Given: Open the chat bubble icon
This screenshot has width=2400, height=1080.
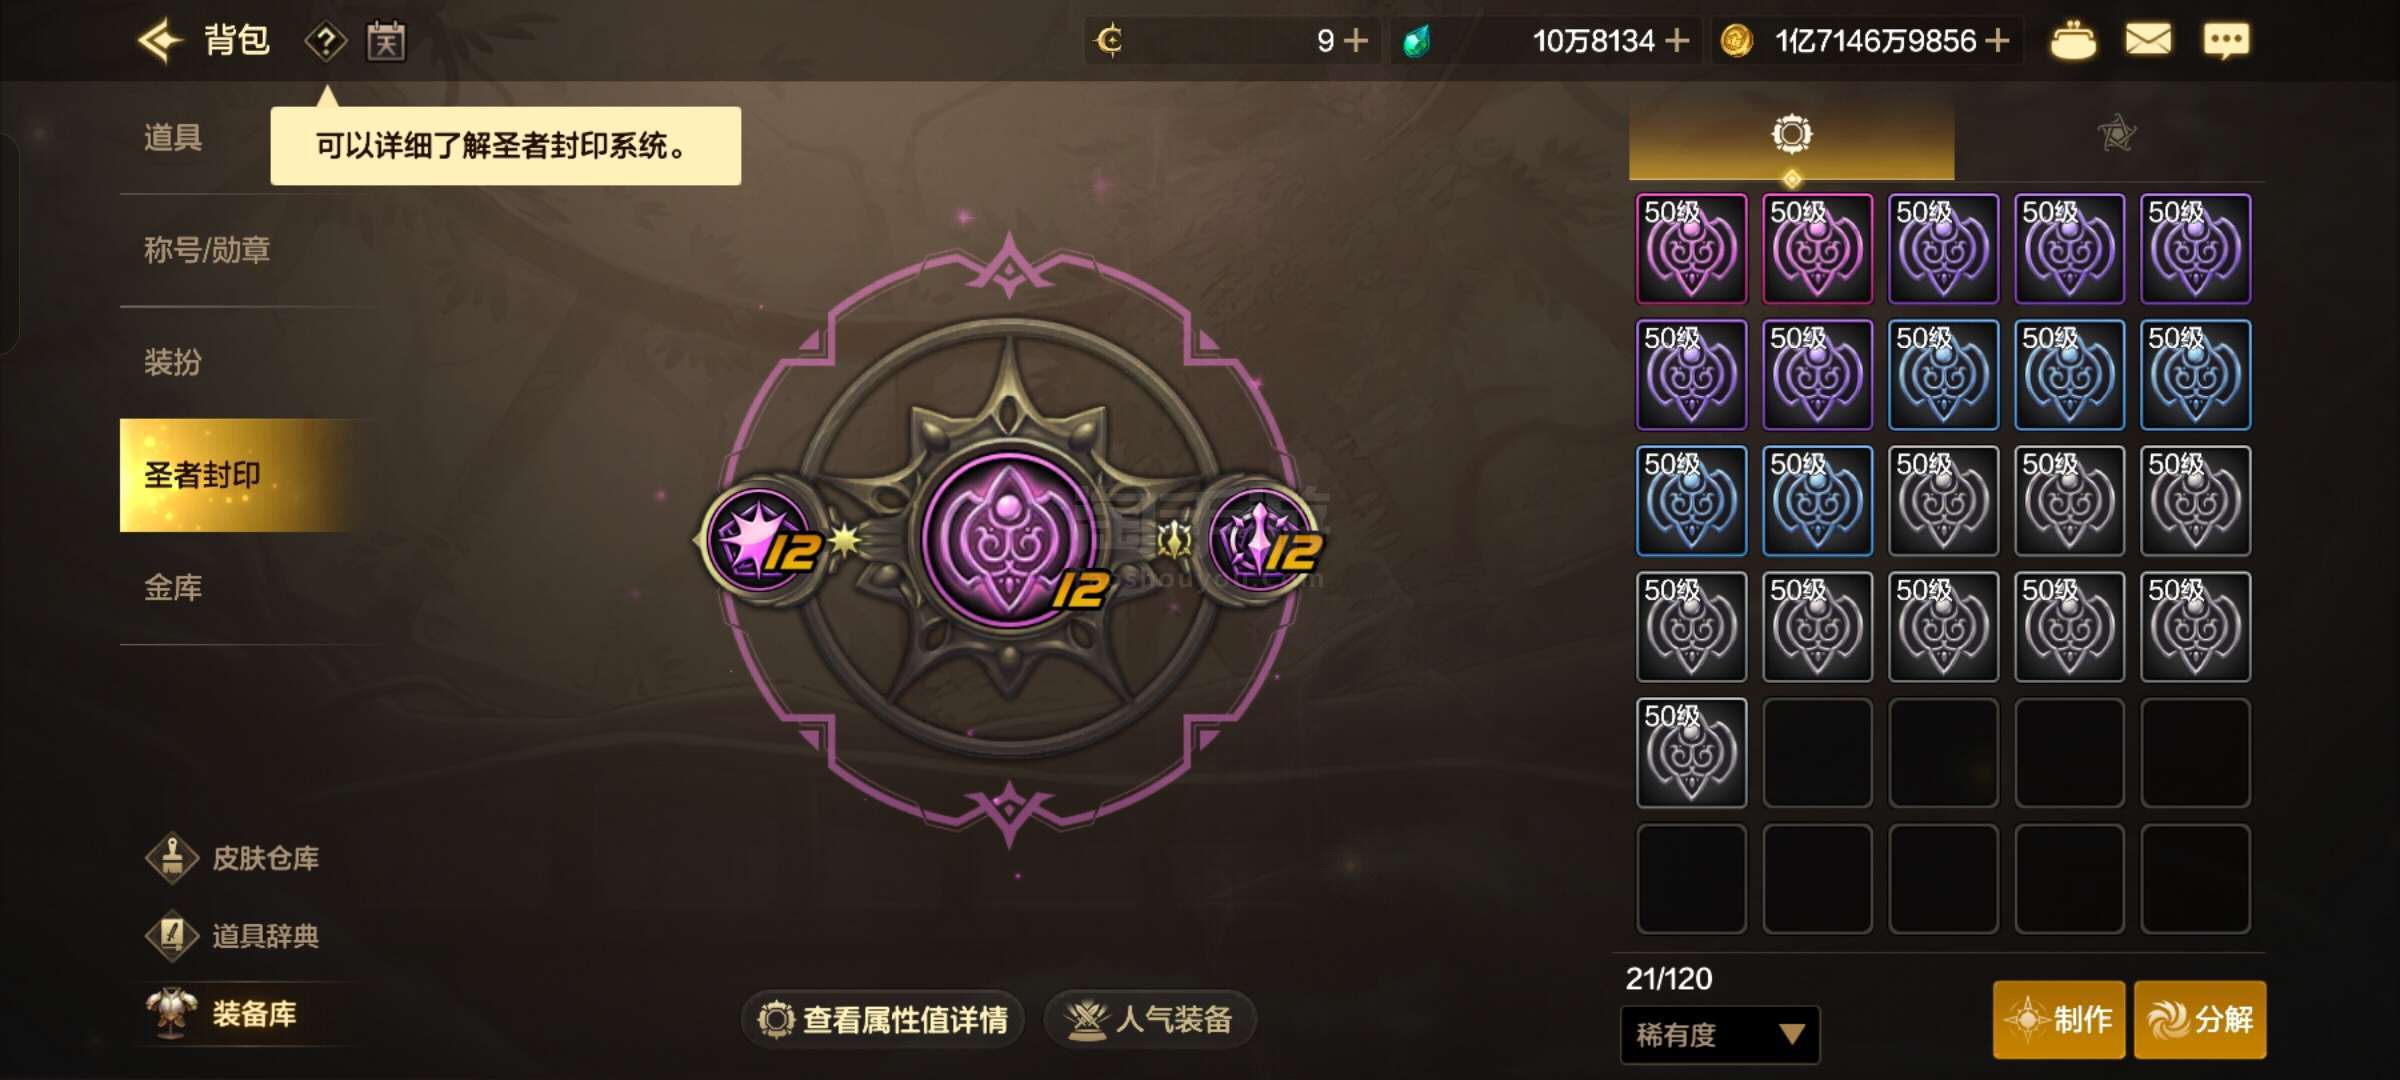Looking at the screenshot, I should [x=2226, y=41].
